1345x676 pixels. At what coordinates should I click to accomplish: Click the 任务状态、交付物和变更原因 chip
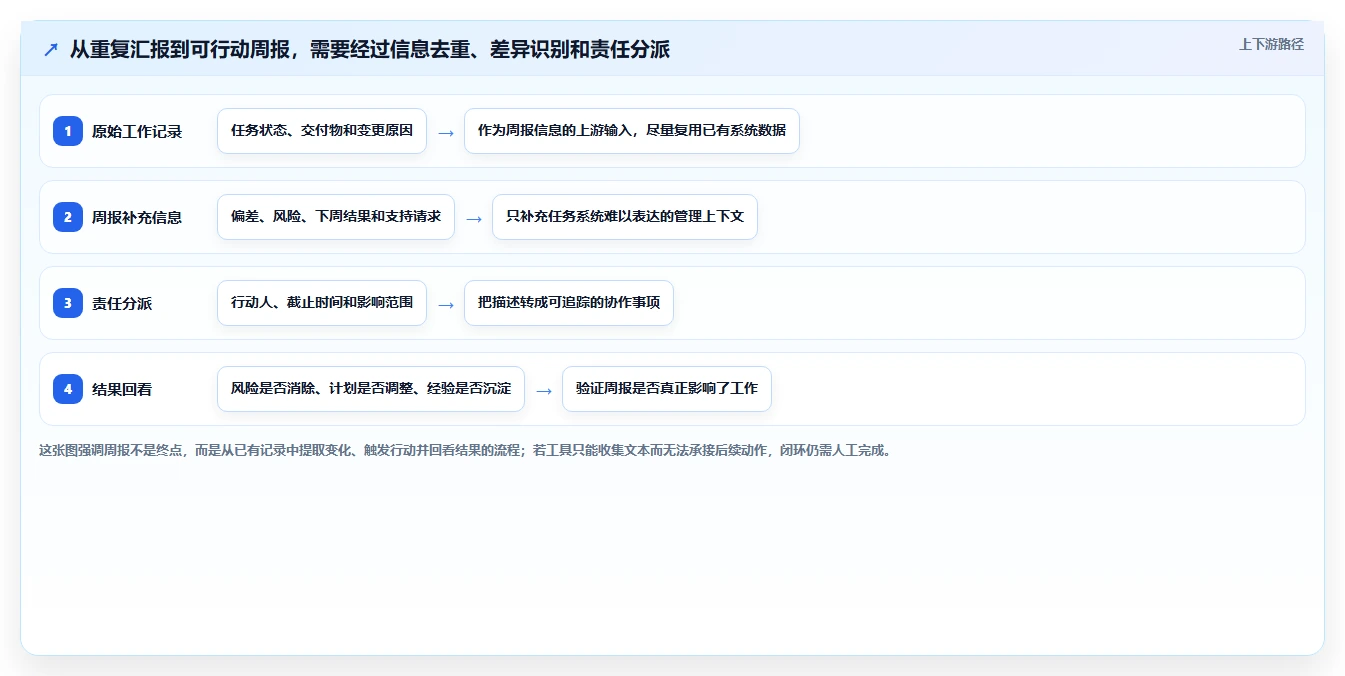click(322, 131)
